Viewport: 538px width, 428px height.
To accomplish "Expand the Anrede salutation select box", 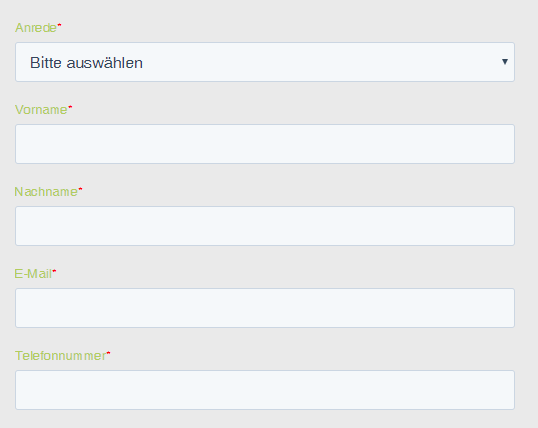I will [265, 62].
